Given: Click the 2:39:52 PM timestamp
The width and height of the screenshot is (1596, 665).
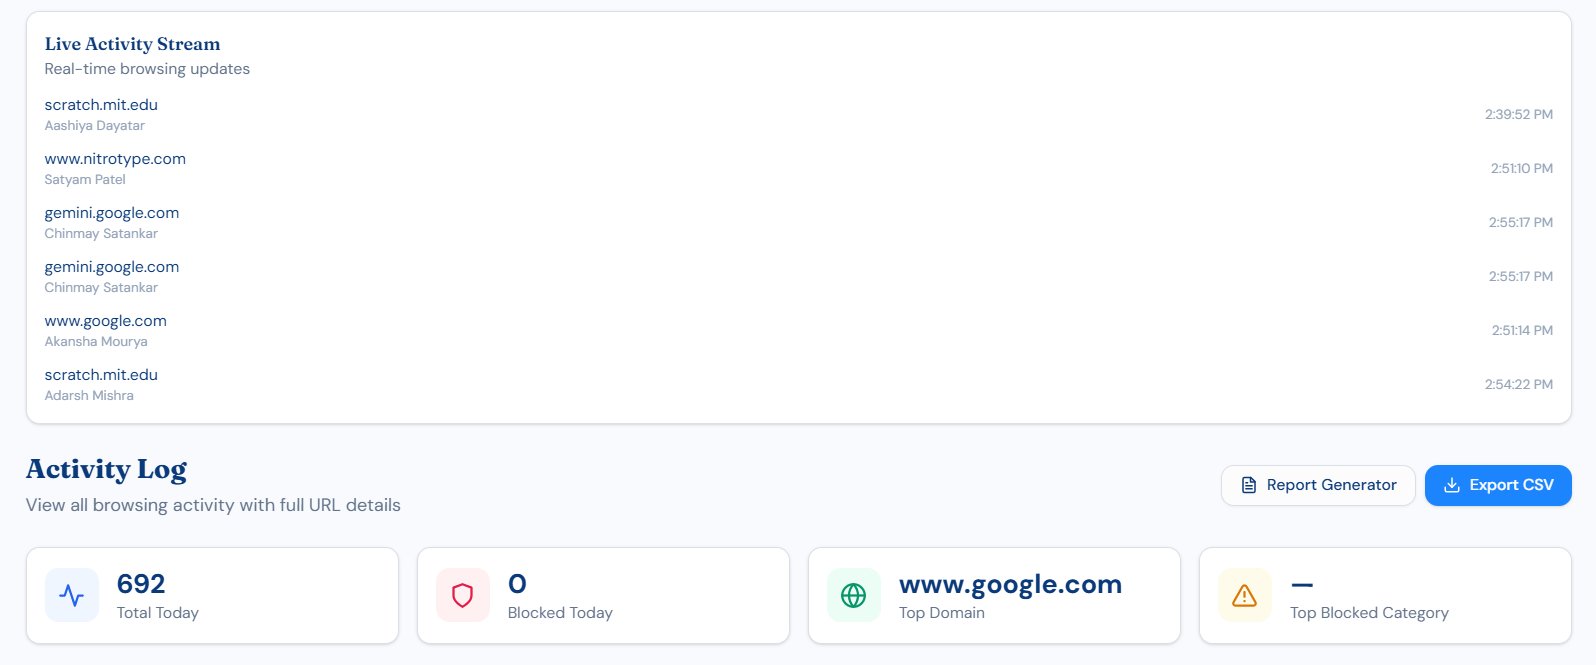Looking at the screenshot, I should [x=1518, y=115].
